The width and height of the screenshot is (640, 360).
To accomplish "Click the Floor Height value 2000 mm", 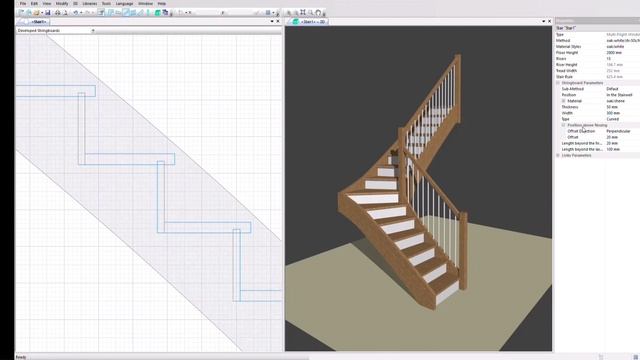I will tap(614, 53).
